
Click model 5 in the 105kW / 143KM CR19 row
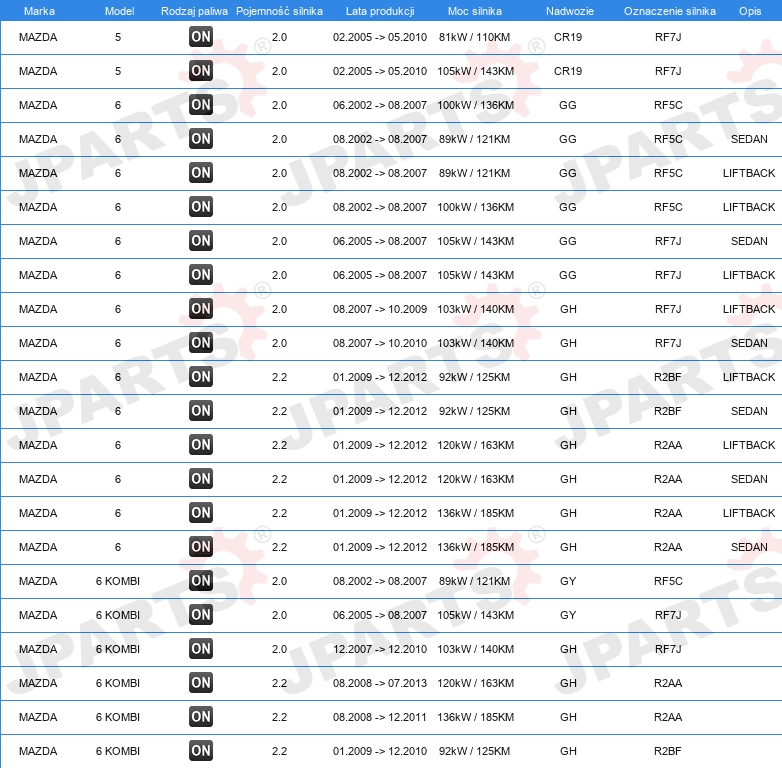coord(118,71)
